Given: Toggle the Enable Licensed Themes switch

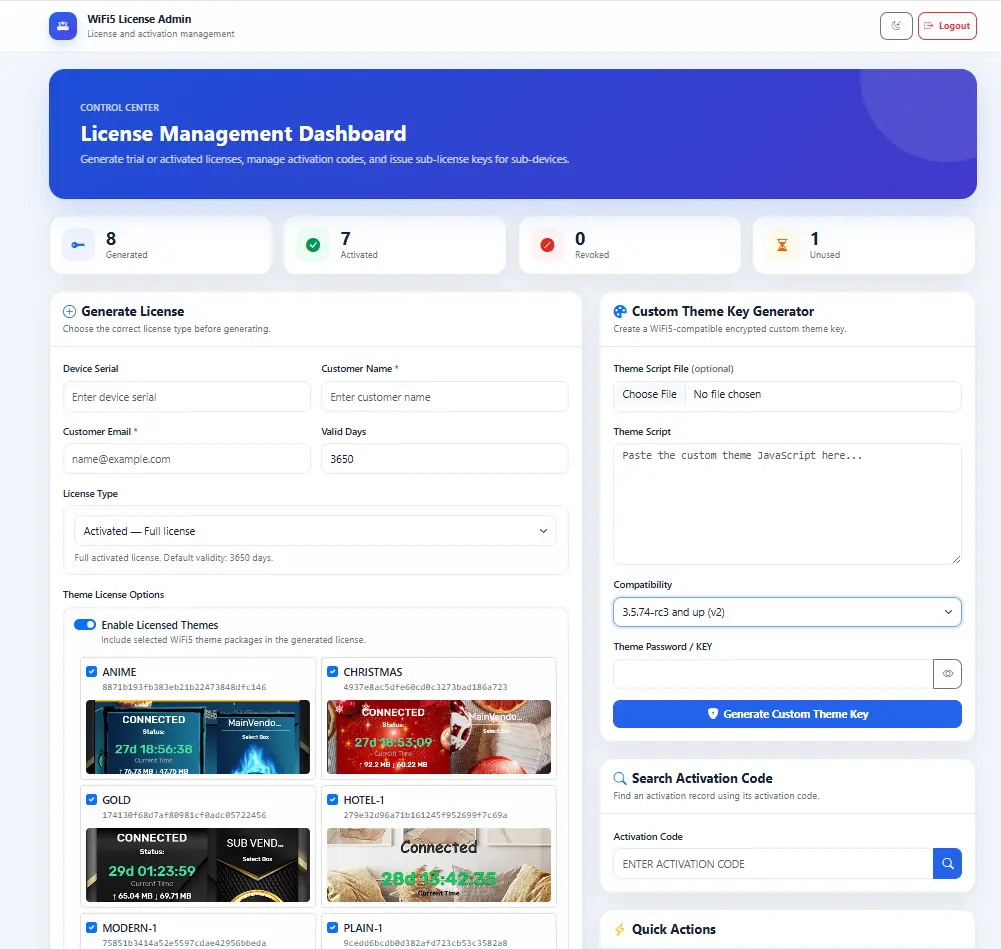Looking at the screenshot, I should [x=85, y=625].
